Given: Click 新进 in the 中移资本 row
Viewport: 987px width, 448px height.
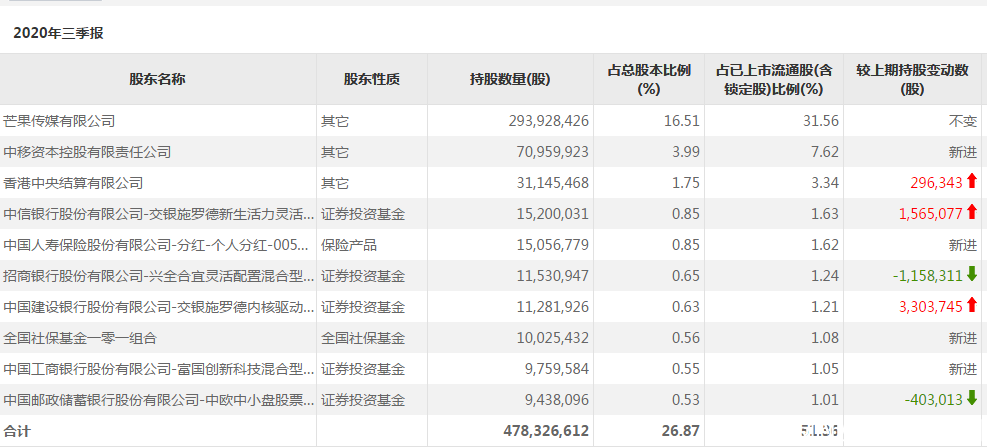Looking at the screenshot, I should 963,152.
